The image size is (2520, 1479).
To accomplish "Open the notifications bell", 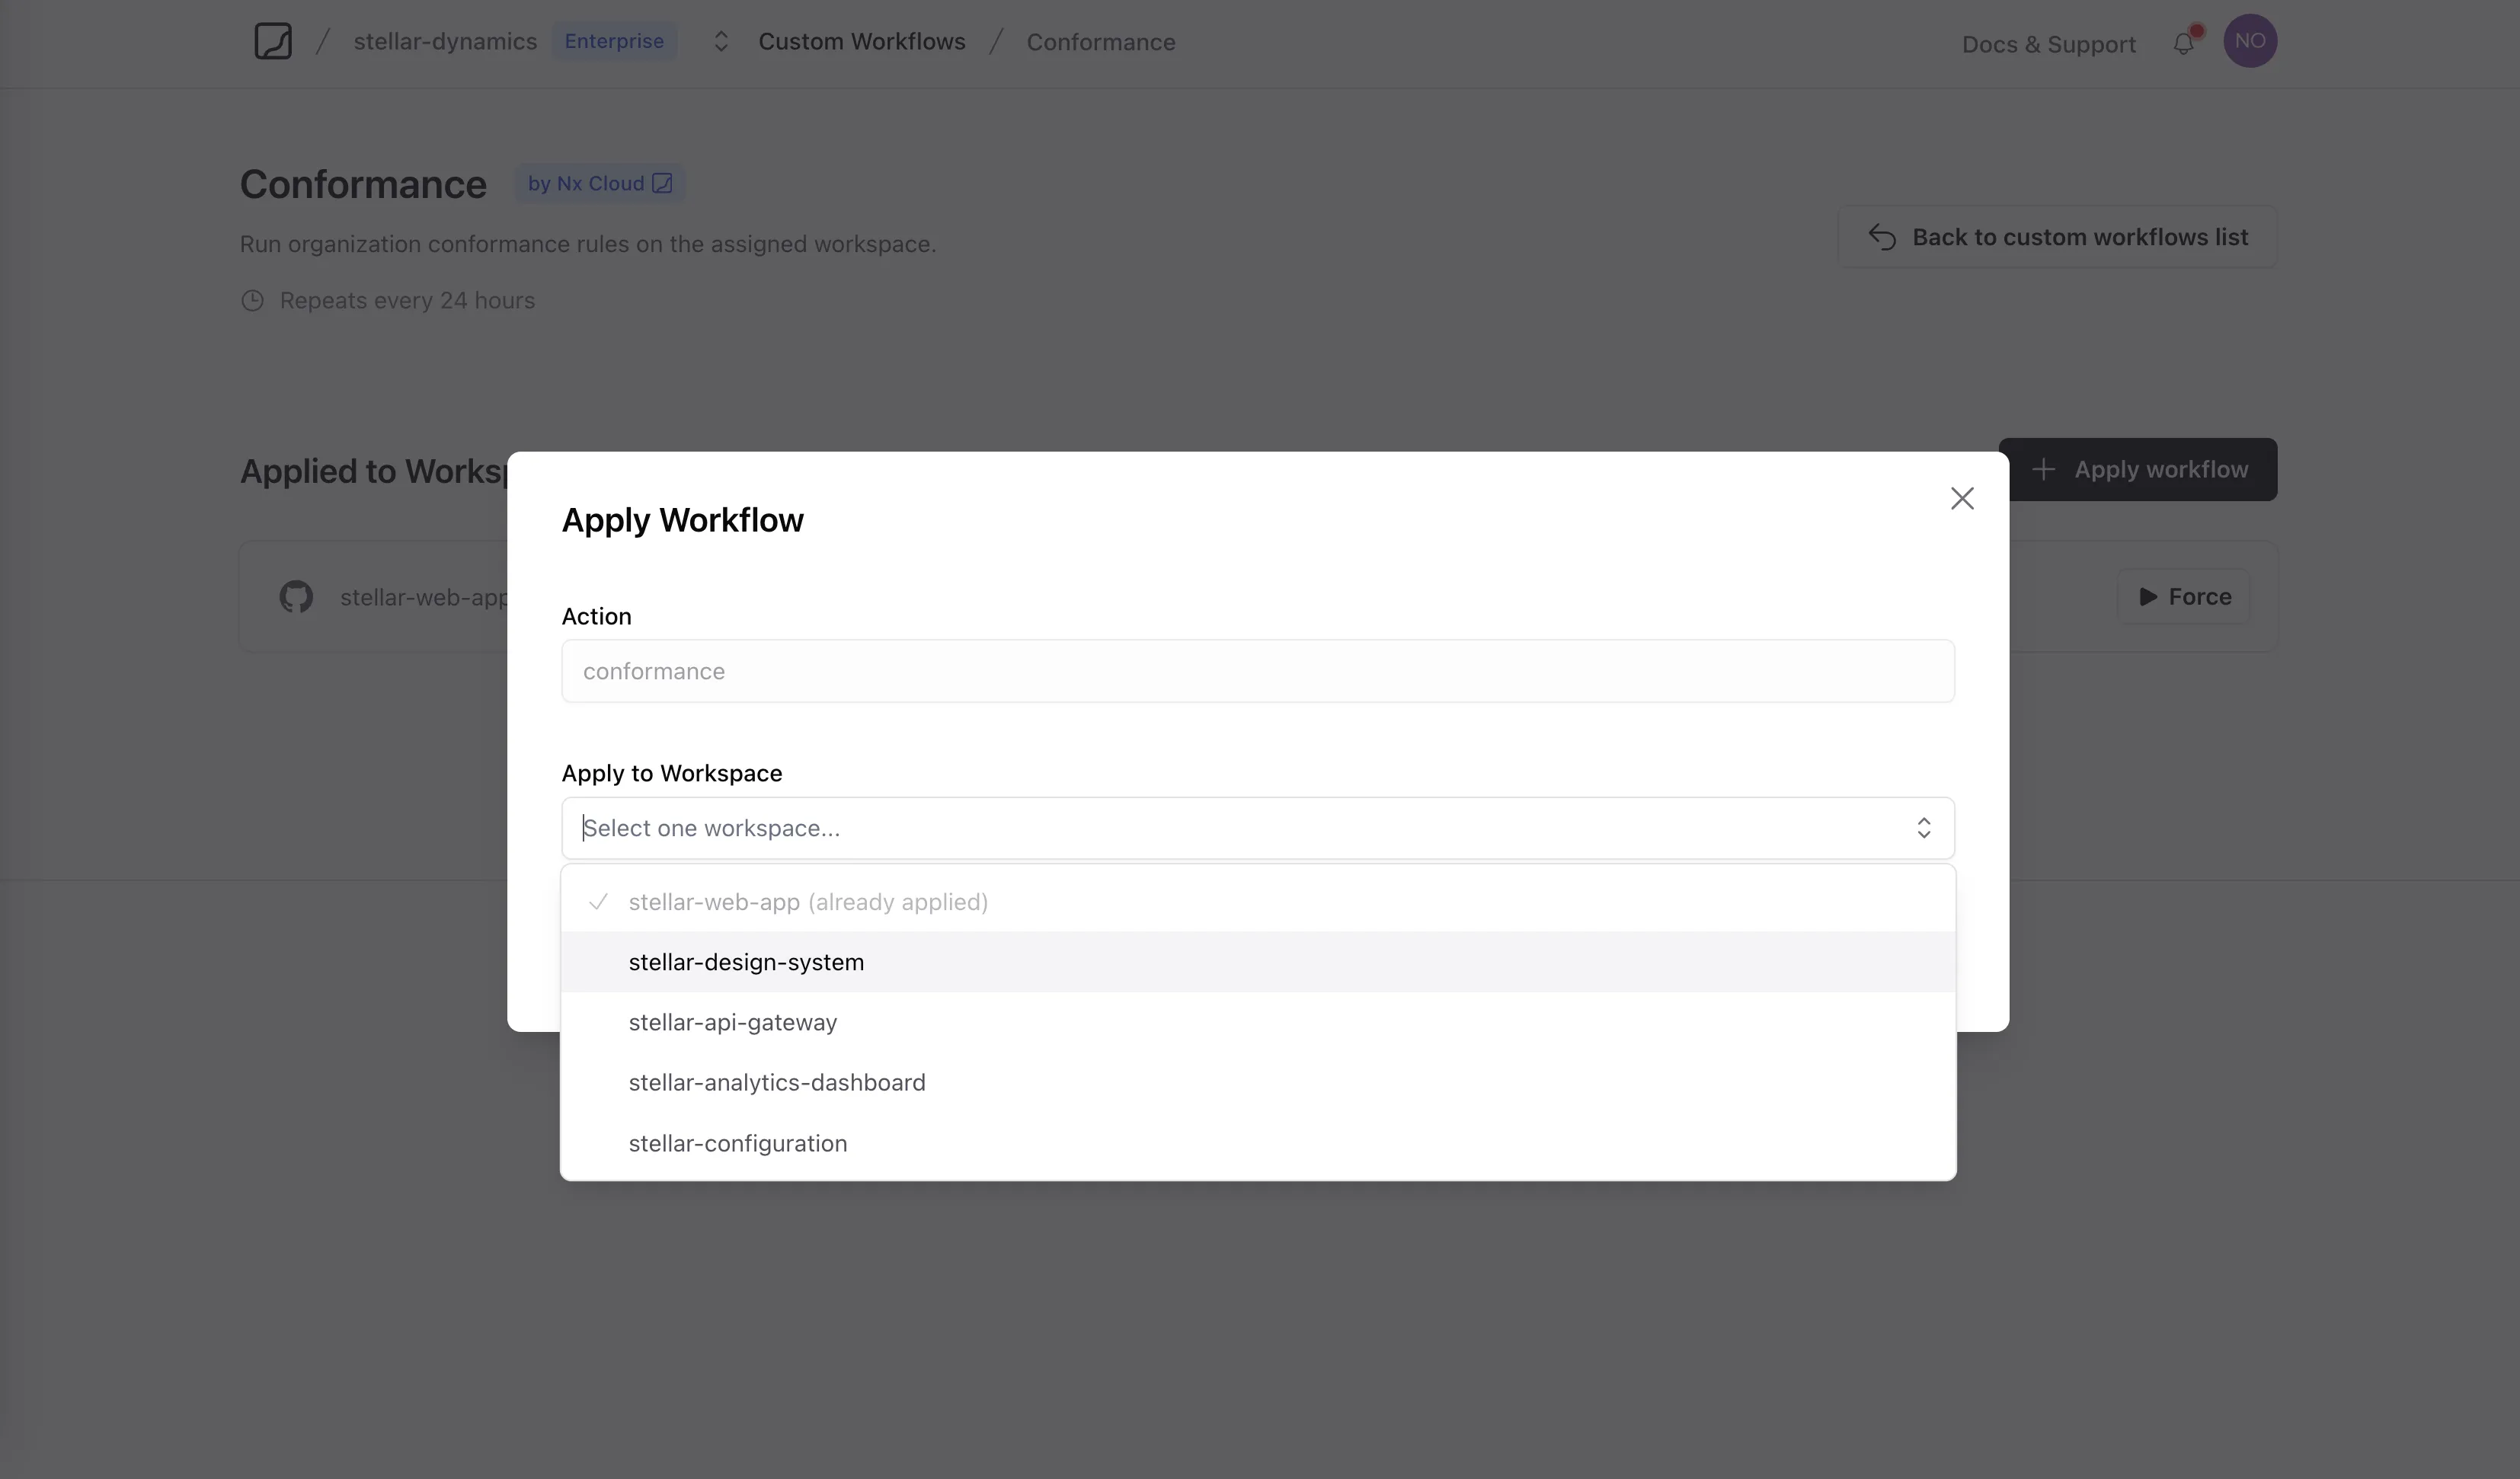I will point(2184,43).
